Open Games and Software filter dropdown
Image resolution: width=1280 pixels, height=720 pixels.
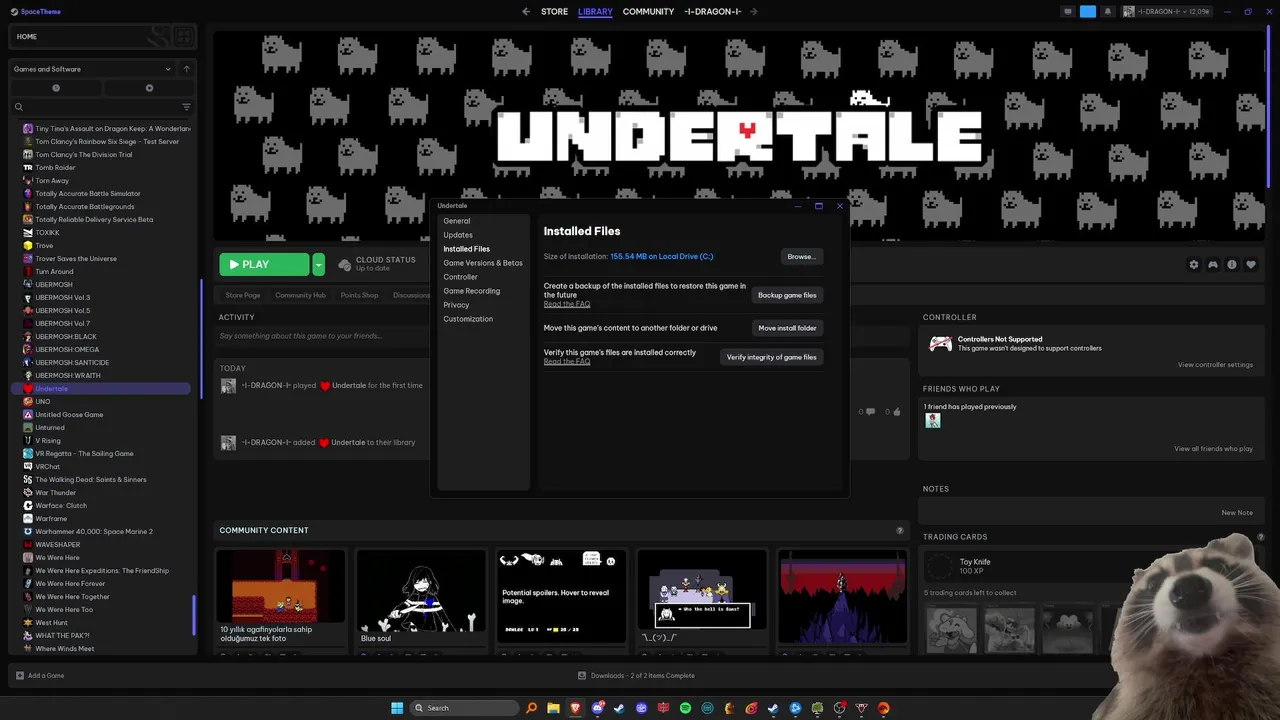pyautogui.click(x=92, y=69)
